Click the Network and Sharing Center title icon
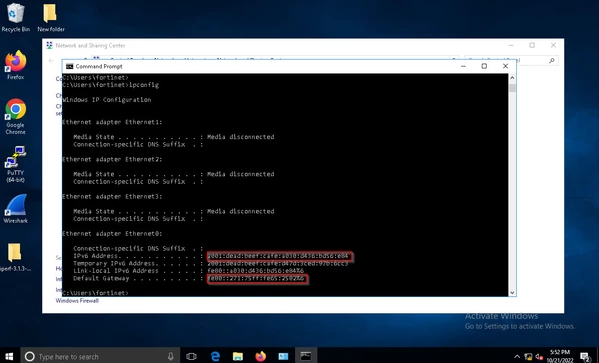Image resolution: width=599 pixels, height=363 pixels. point(49,45)
